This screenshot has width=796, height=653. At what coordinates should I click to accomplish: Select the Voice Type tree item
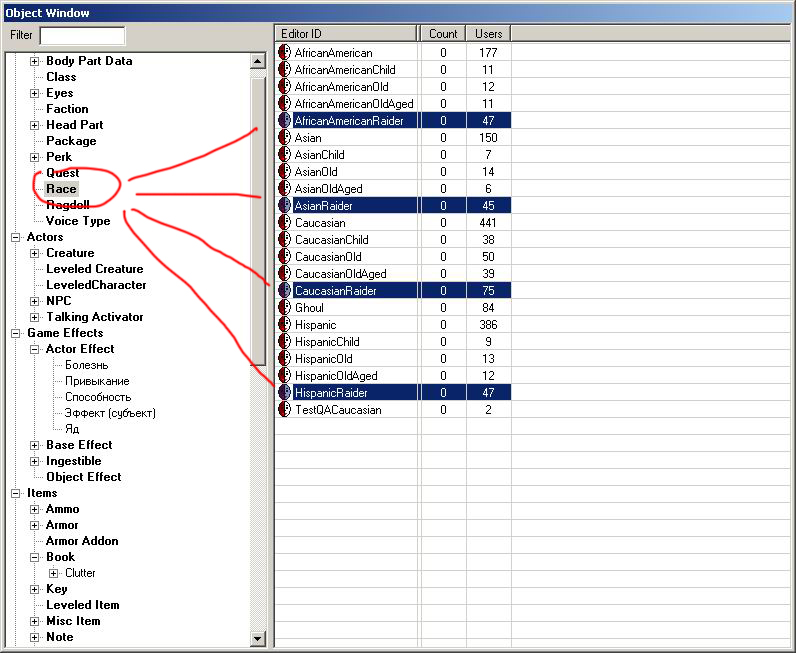78,221
